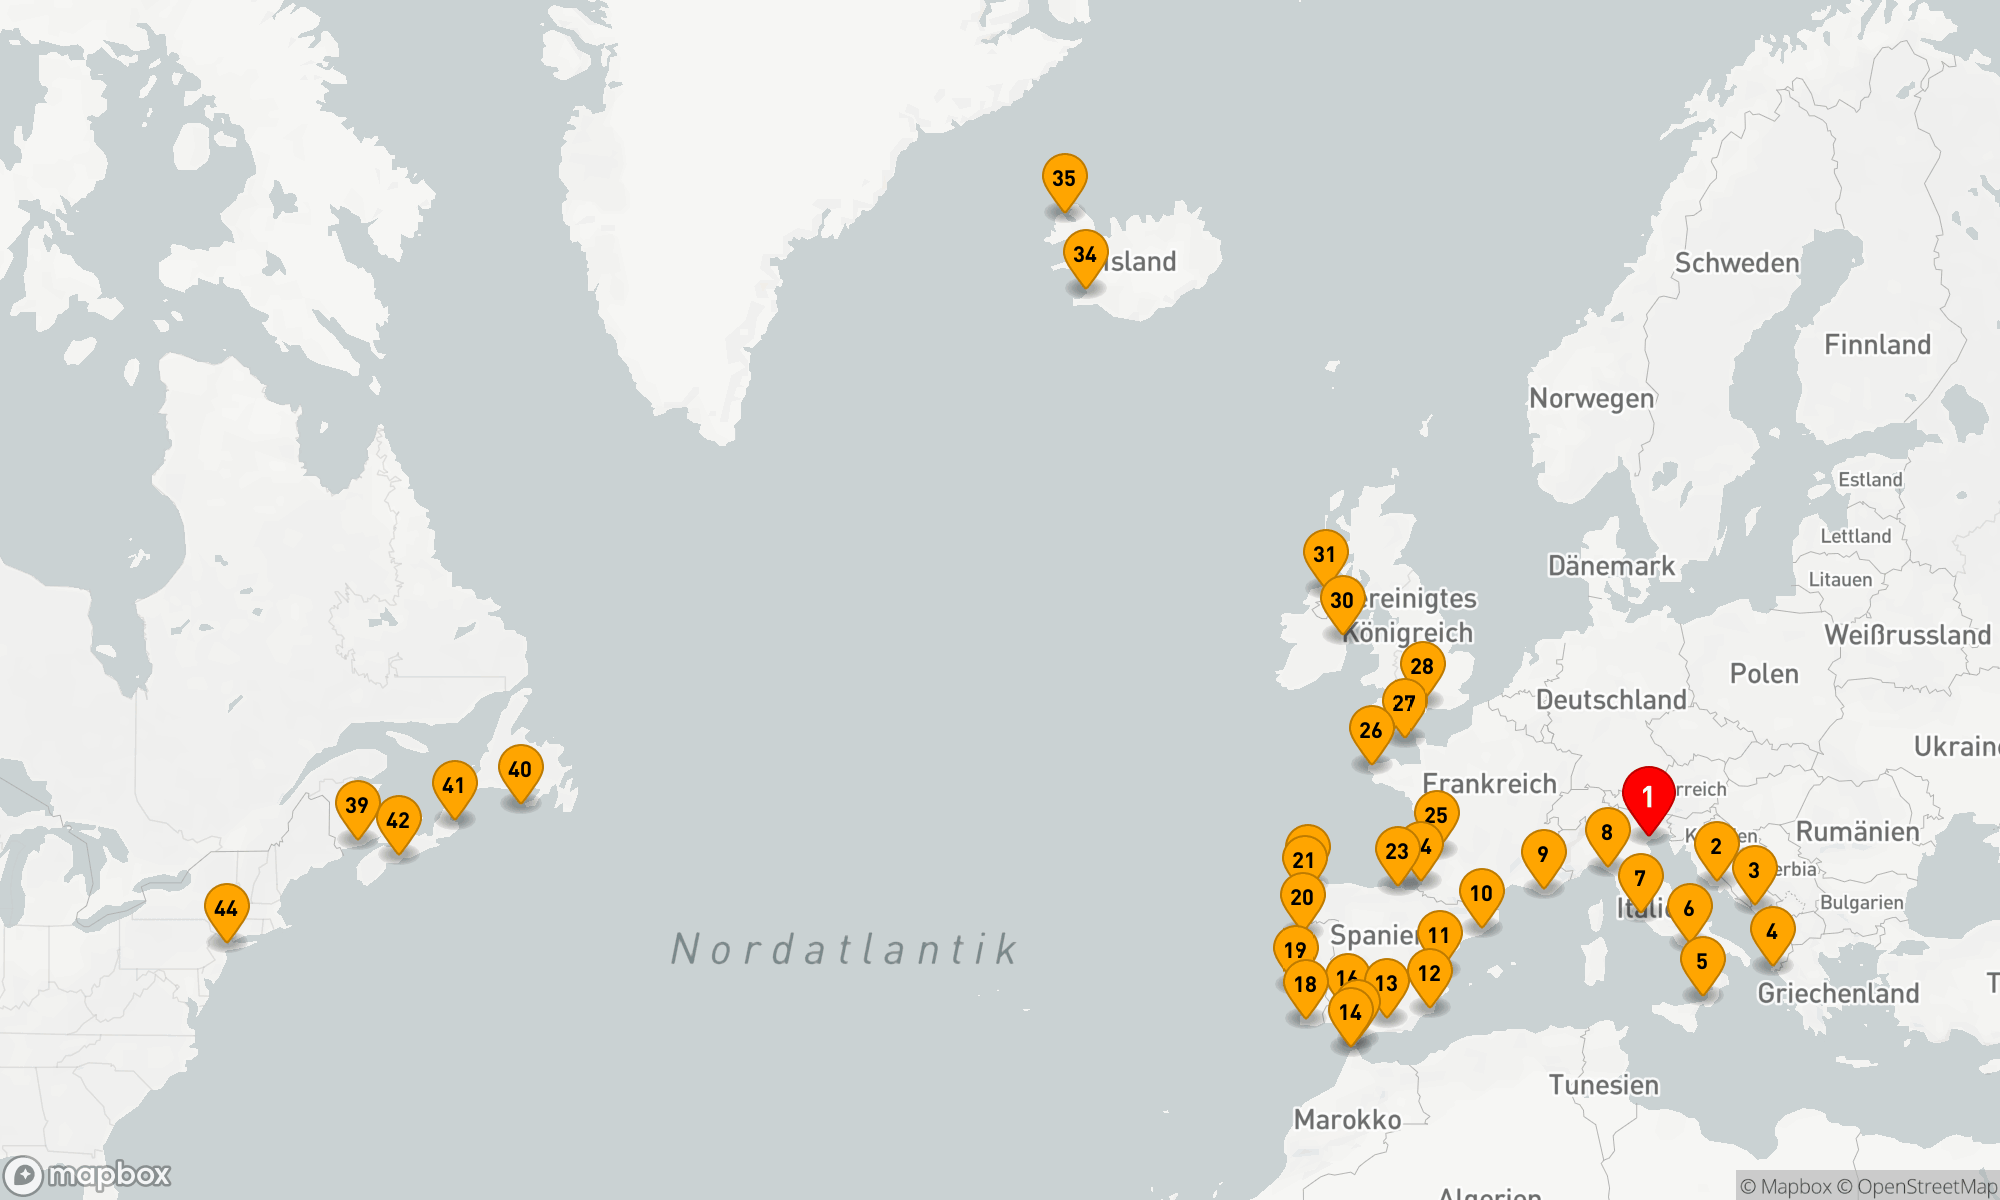Open the Mapbox logo link
Viewport: 2000px width, 1200px height.
click(x=87, y=1174)
